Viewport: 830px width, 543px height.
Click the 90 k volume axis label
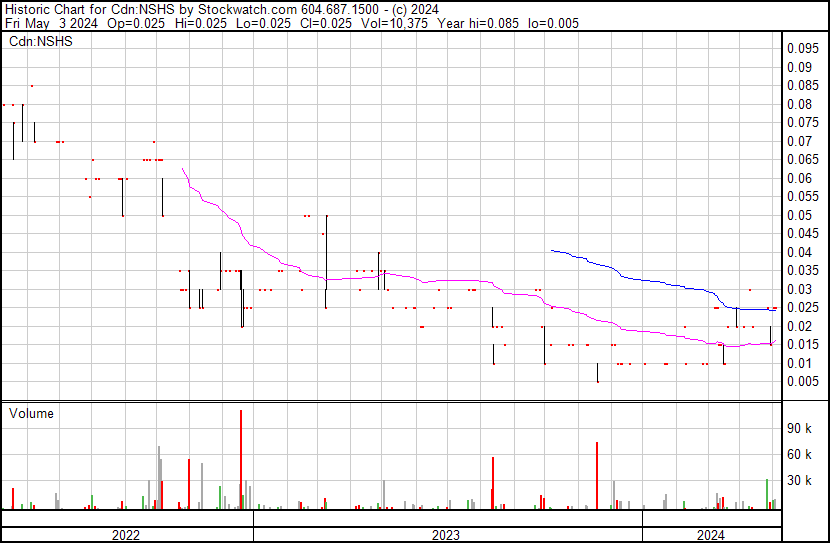[799, 428]
